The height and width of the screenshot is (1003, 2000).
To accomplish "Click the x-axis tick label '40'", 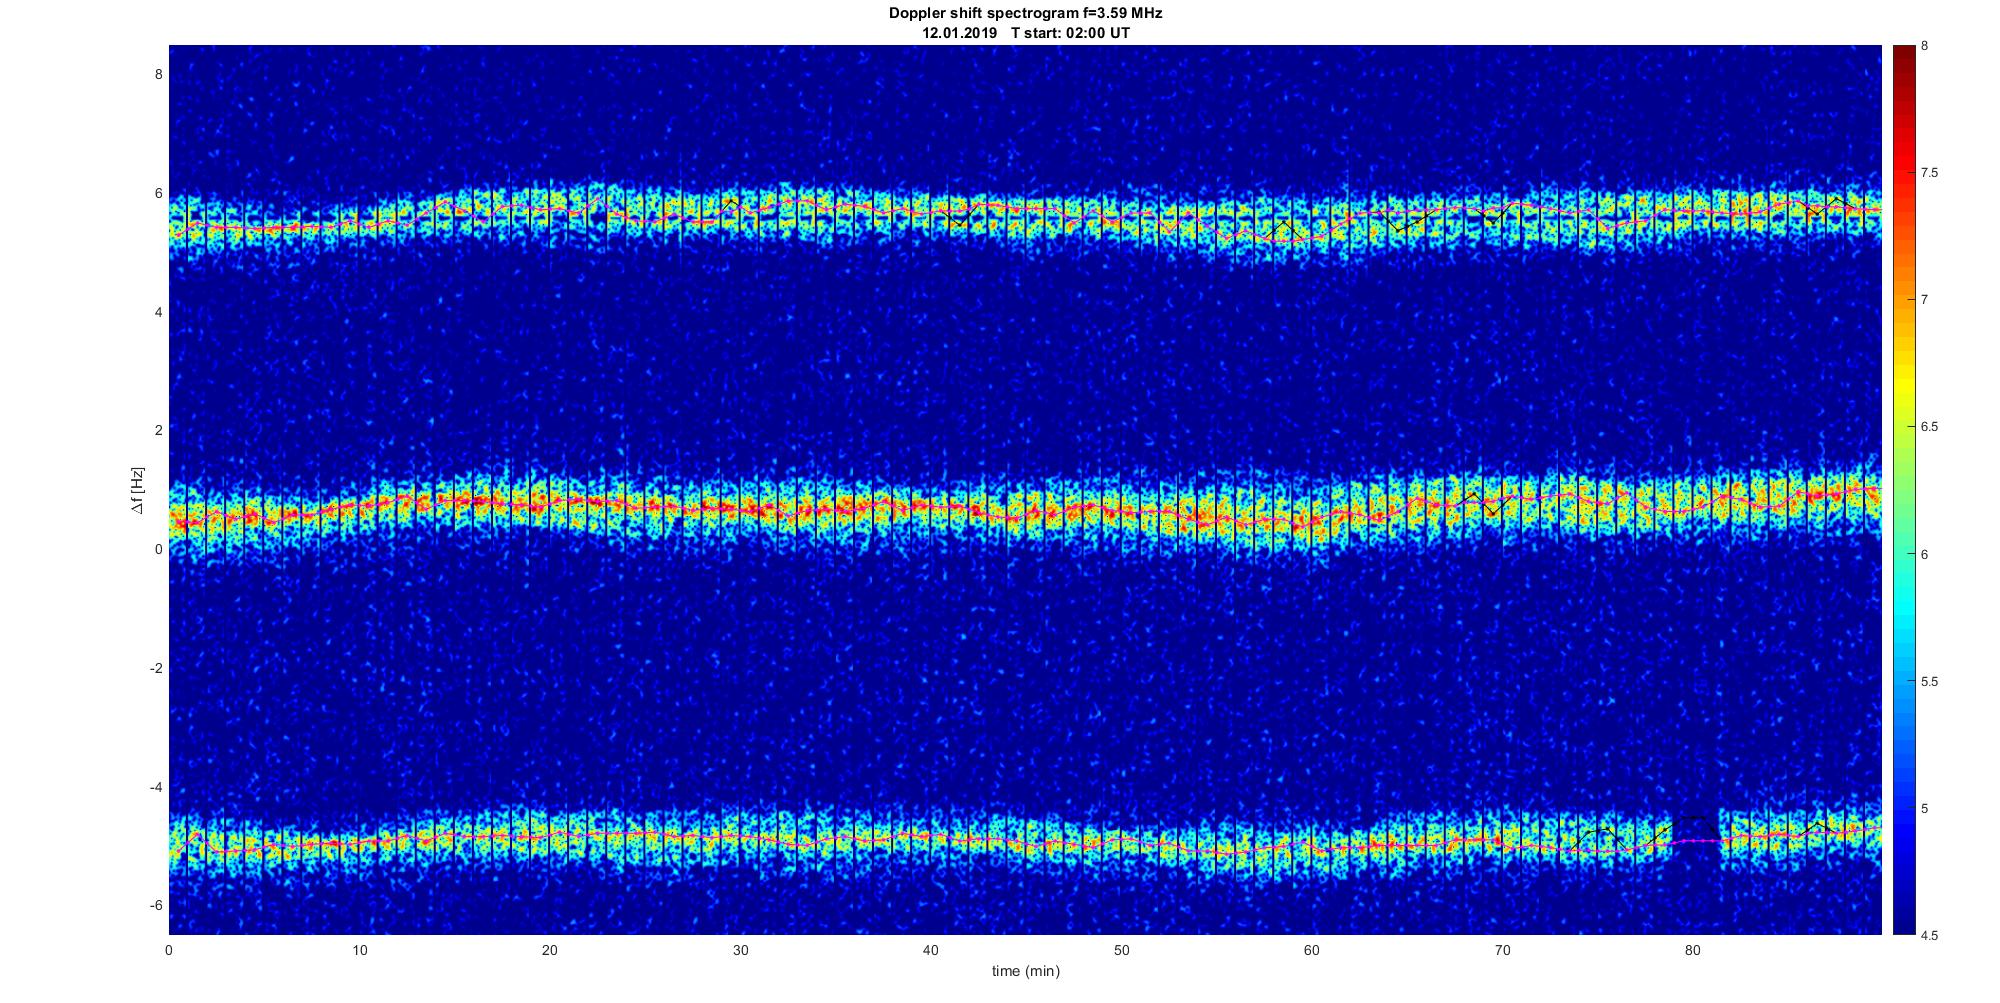I will pyautogui.click(x=931, y=950).
